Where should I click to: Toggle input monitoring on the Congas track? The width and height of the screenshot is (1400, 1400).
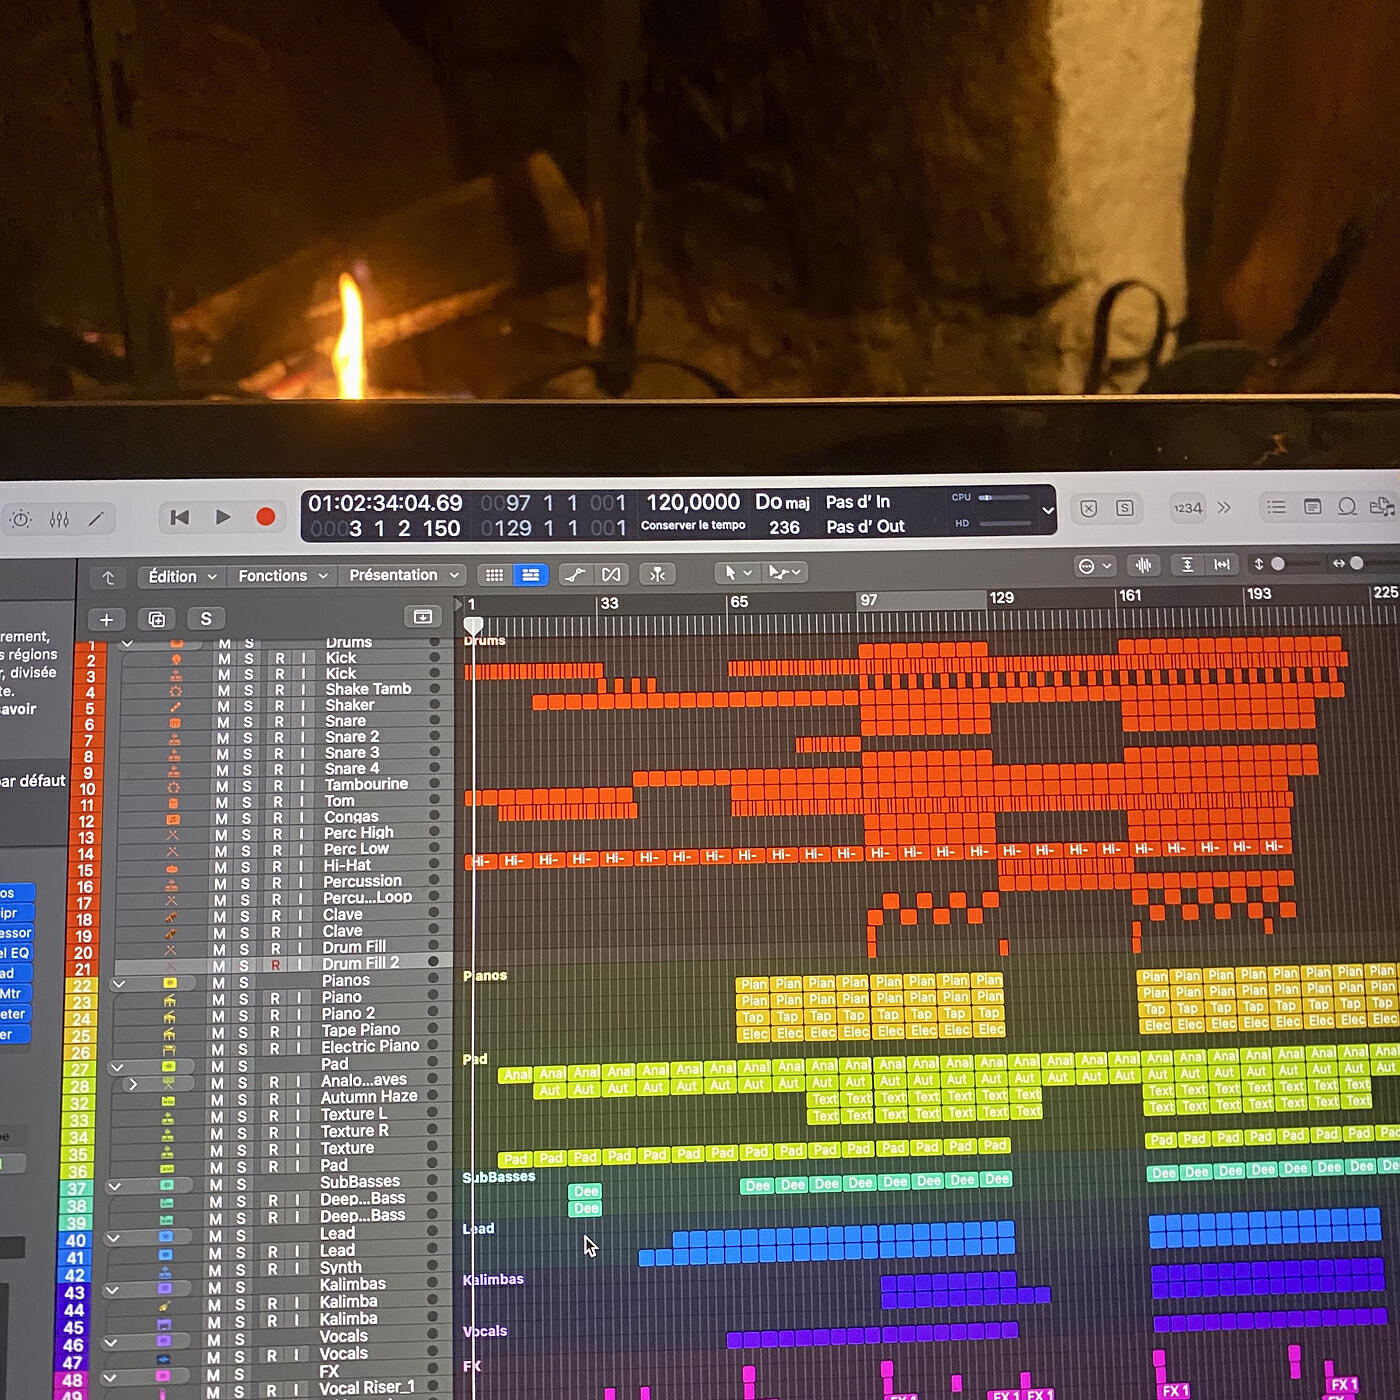pos(301,818)
